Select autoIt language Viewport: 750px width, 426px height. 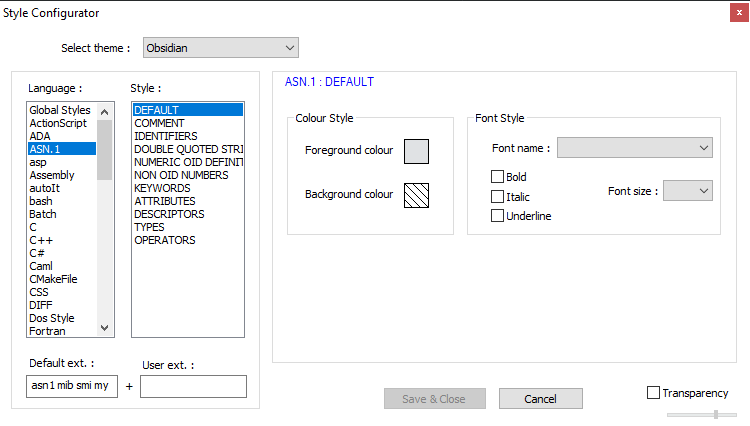62,188
